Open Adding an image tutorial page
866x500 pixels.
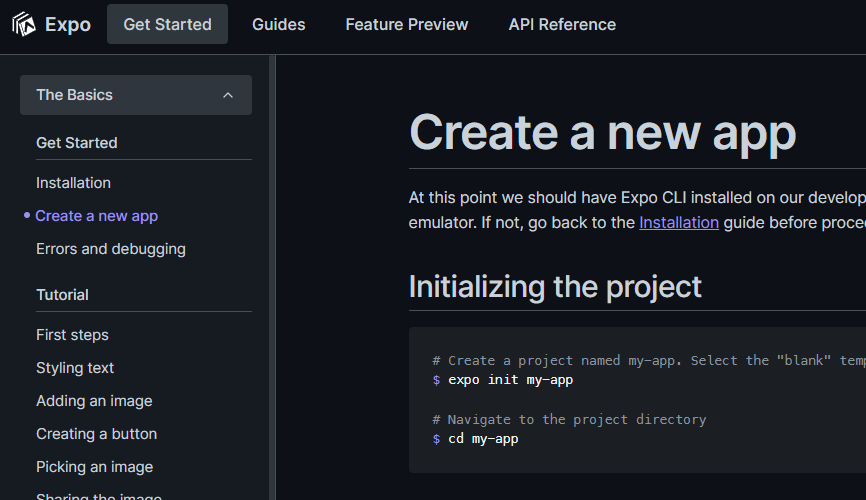tap(94, 401)
